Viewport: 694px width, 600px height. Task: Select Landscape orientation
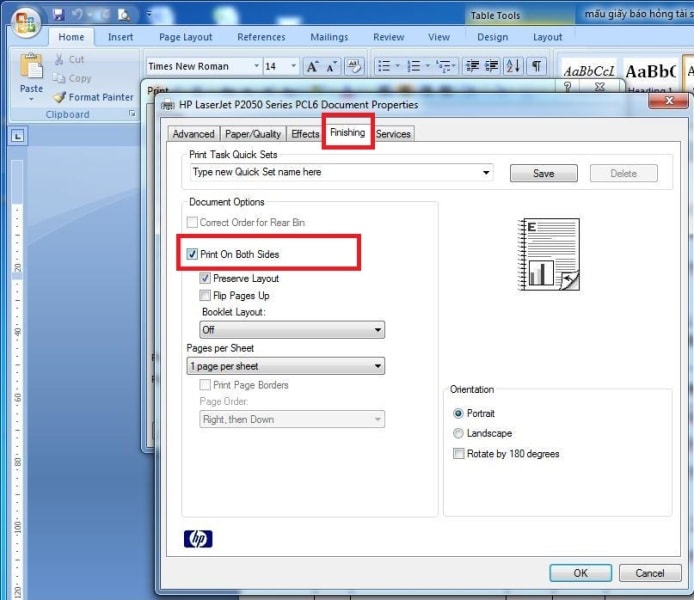pos(459,433)
